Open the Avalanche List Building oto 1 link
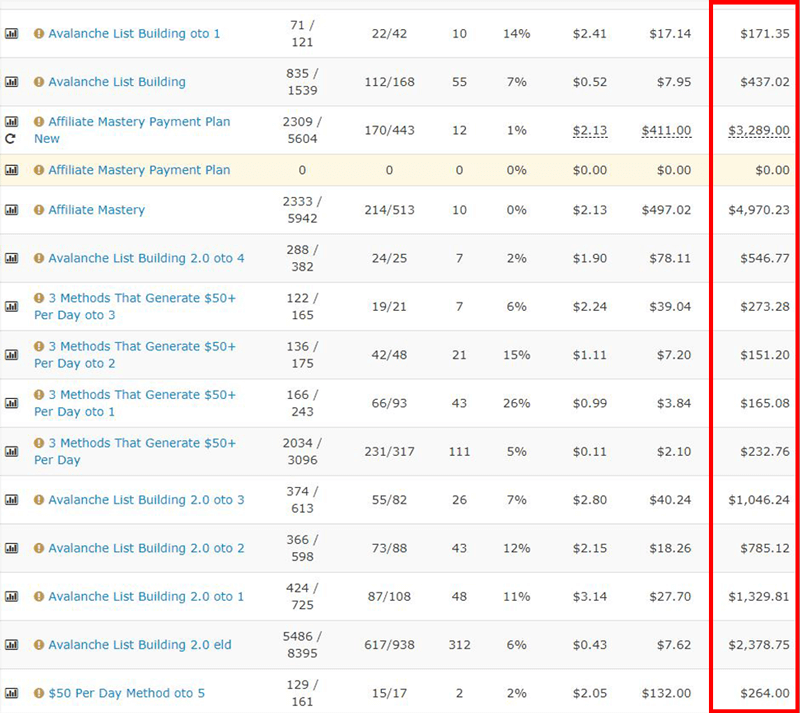 [x=134, y=34]
